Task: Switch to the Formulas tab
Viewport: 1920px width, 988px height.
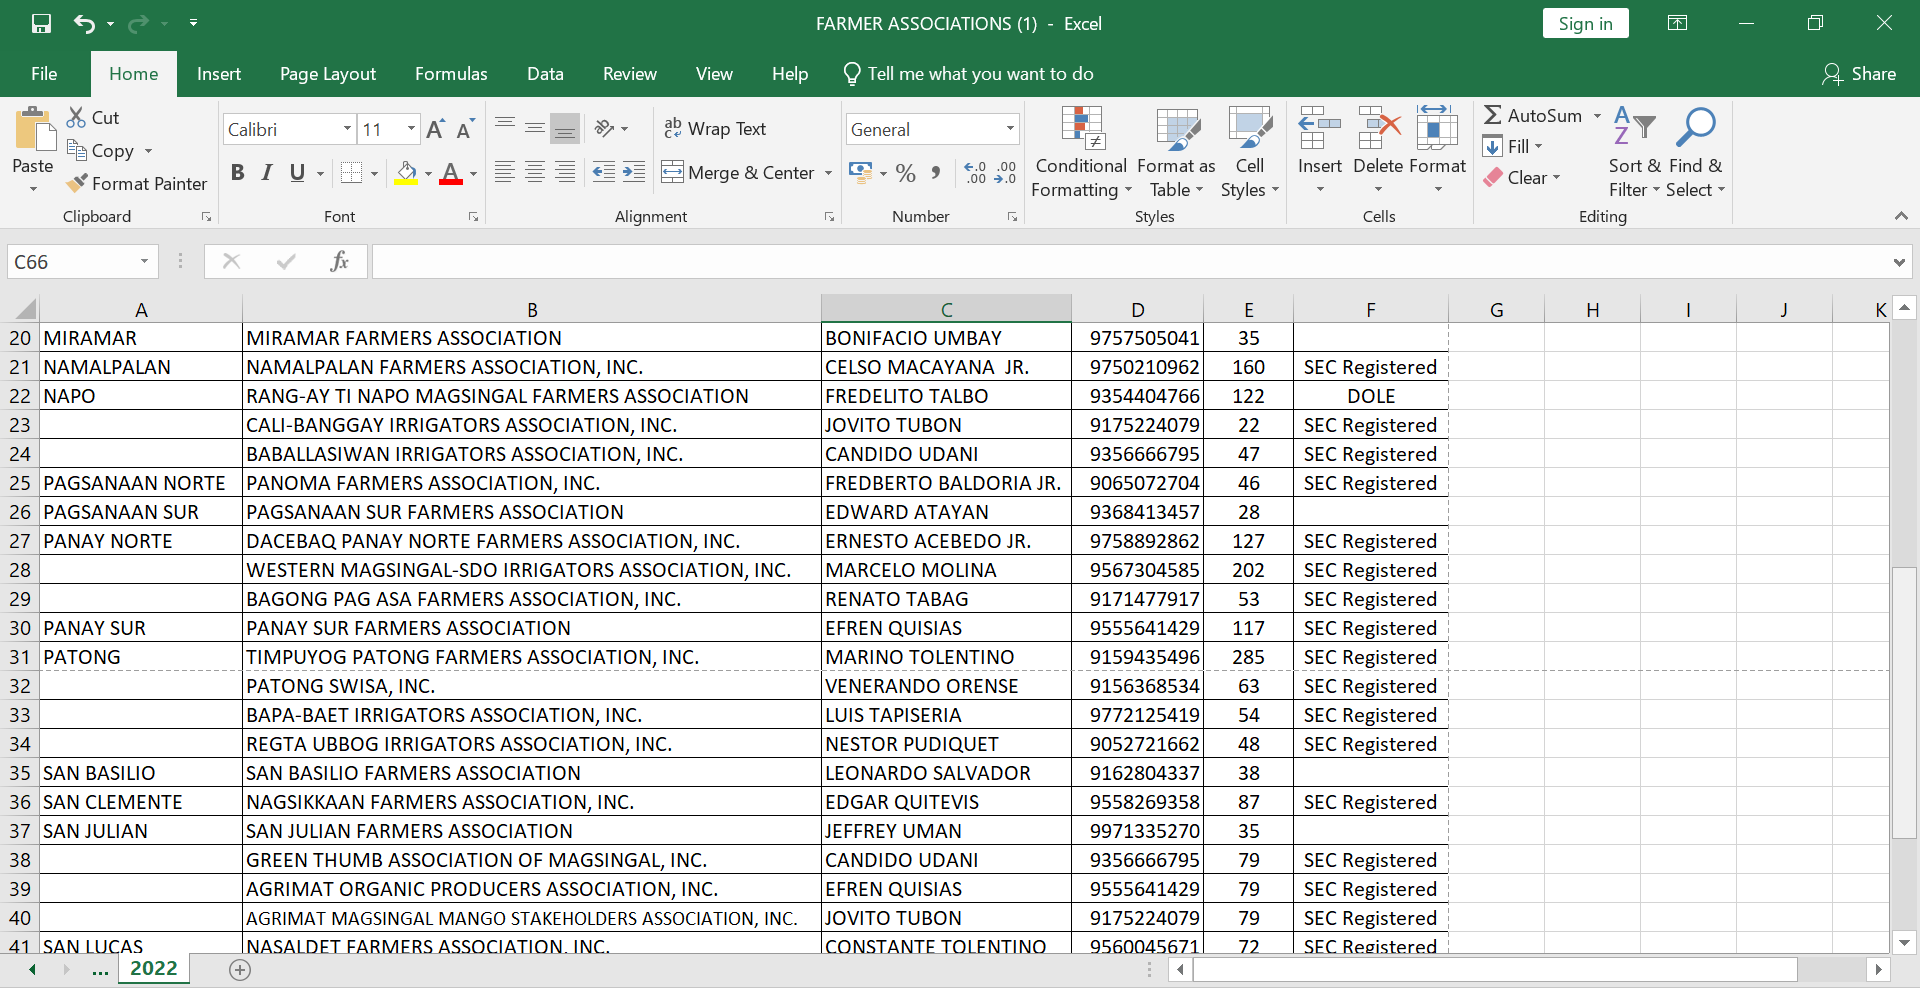Action: click(x=451, y=74)
